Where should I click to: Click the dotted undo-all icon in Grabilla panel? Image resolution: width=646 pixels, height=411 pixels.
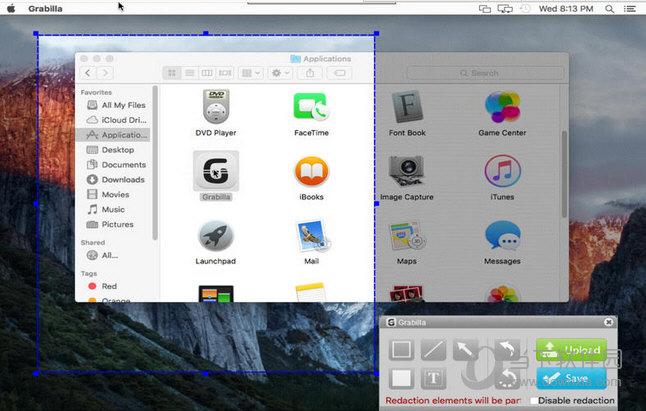[x=507, y=378]
